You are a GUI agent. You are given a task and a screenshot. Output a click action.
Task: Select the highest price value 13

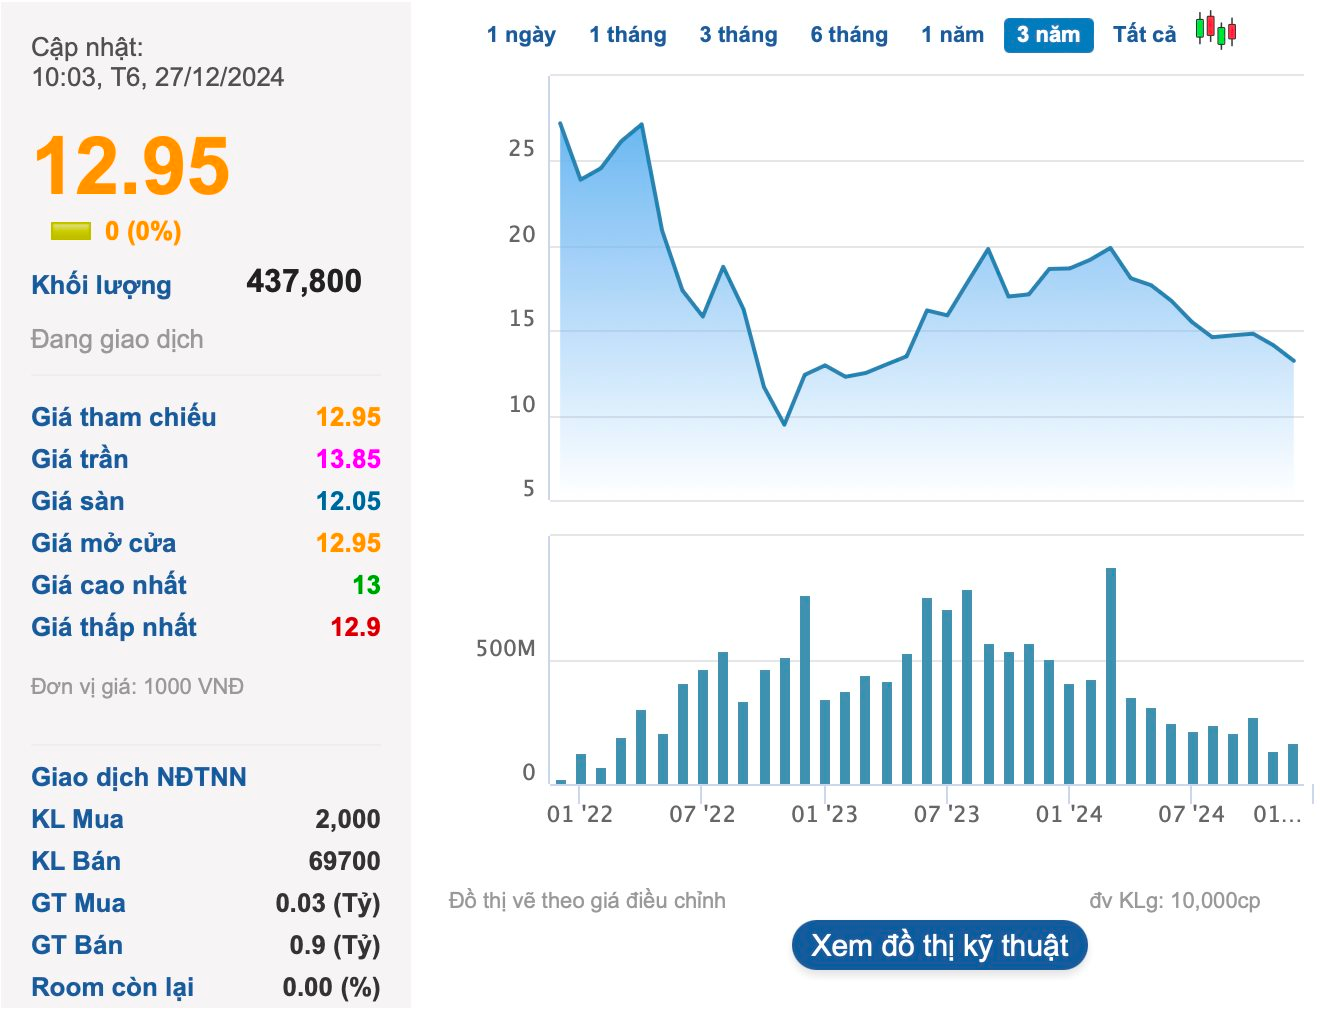pyautogui.click(x=366, y=584)
